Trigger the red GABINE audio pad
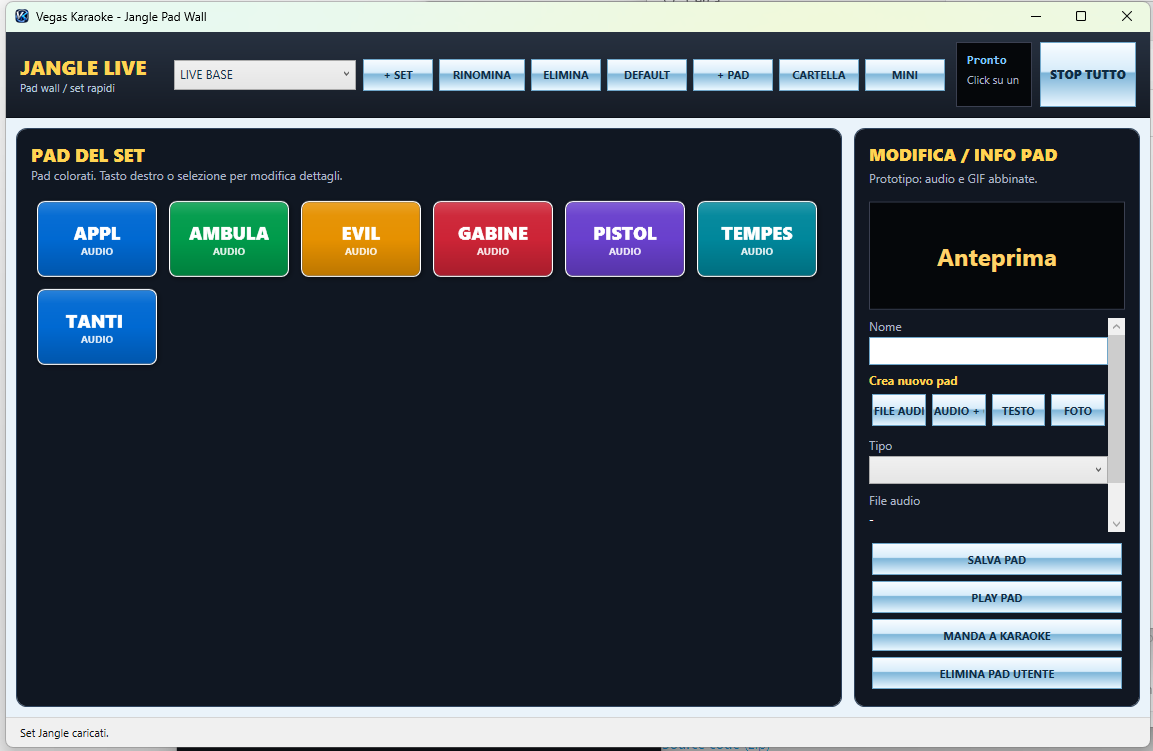The width and height of the screenshot is (1153, 751). coord(493,239)
